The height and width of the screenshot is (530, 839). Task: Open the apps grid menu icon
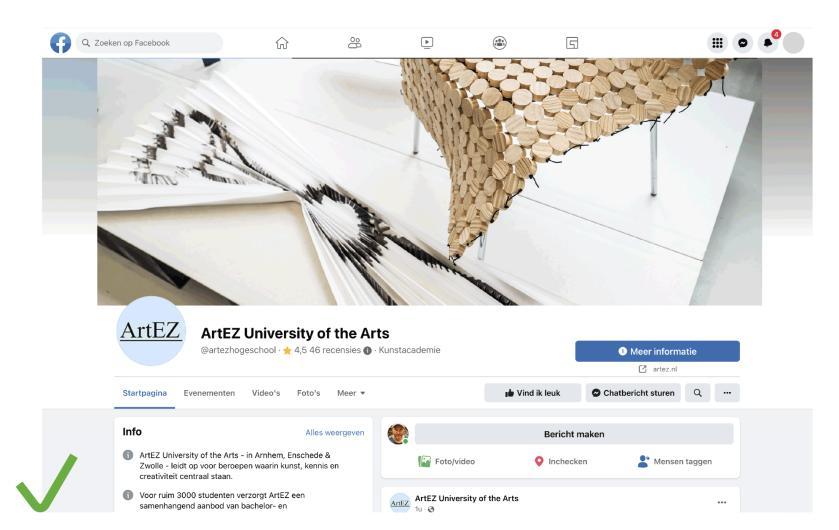[718, 43]
